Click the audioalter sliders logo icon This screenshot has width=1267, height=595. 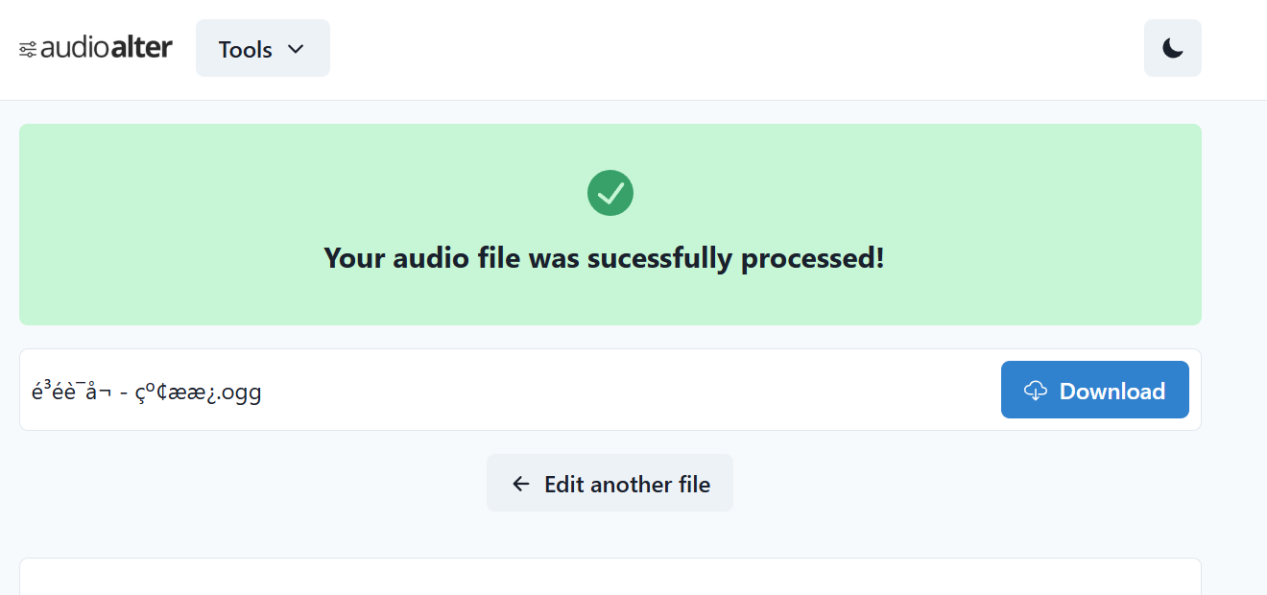[x=28, y=49]
